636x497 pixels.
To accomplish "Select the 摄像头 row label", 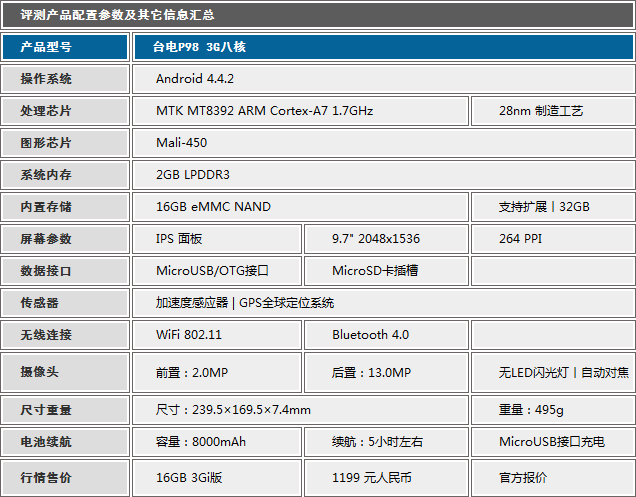I will (65, 372).
